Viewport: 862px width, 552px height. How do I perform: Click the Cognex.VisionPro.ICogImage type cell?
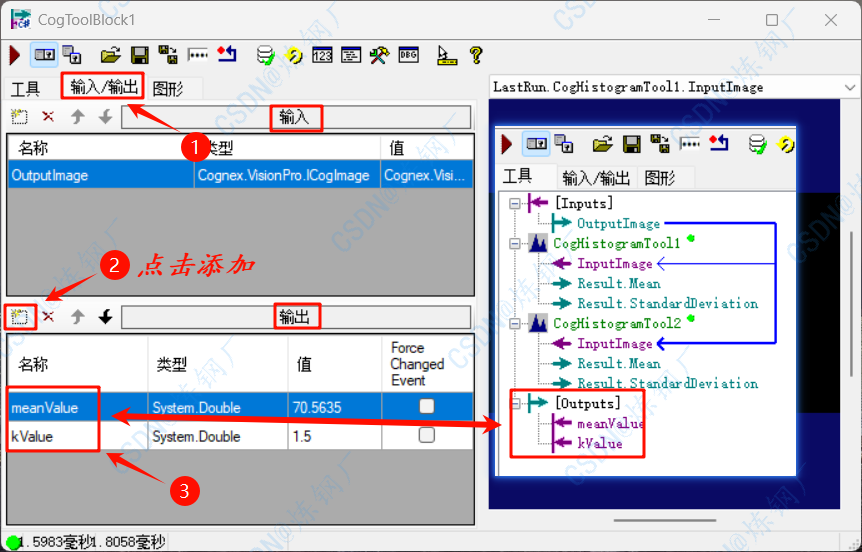click(x=287, y=175)
